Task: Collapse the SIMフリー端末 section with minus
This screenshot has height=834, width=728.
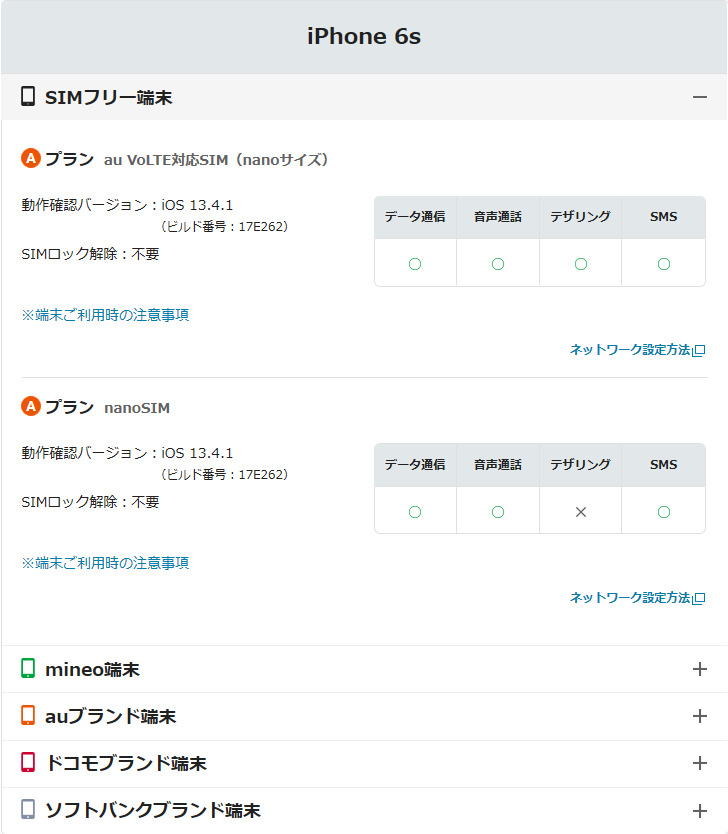Action: (x=699, y=97)
